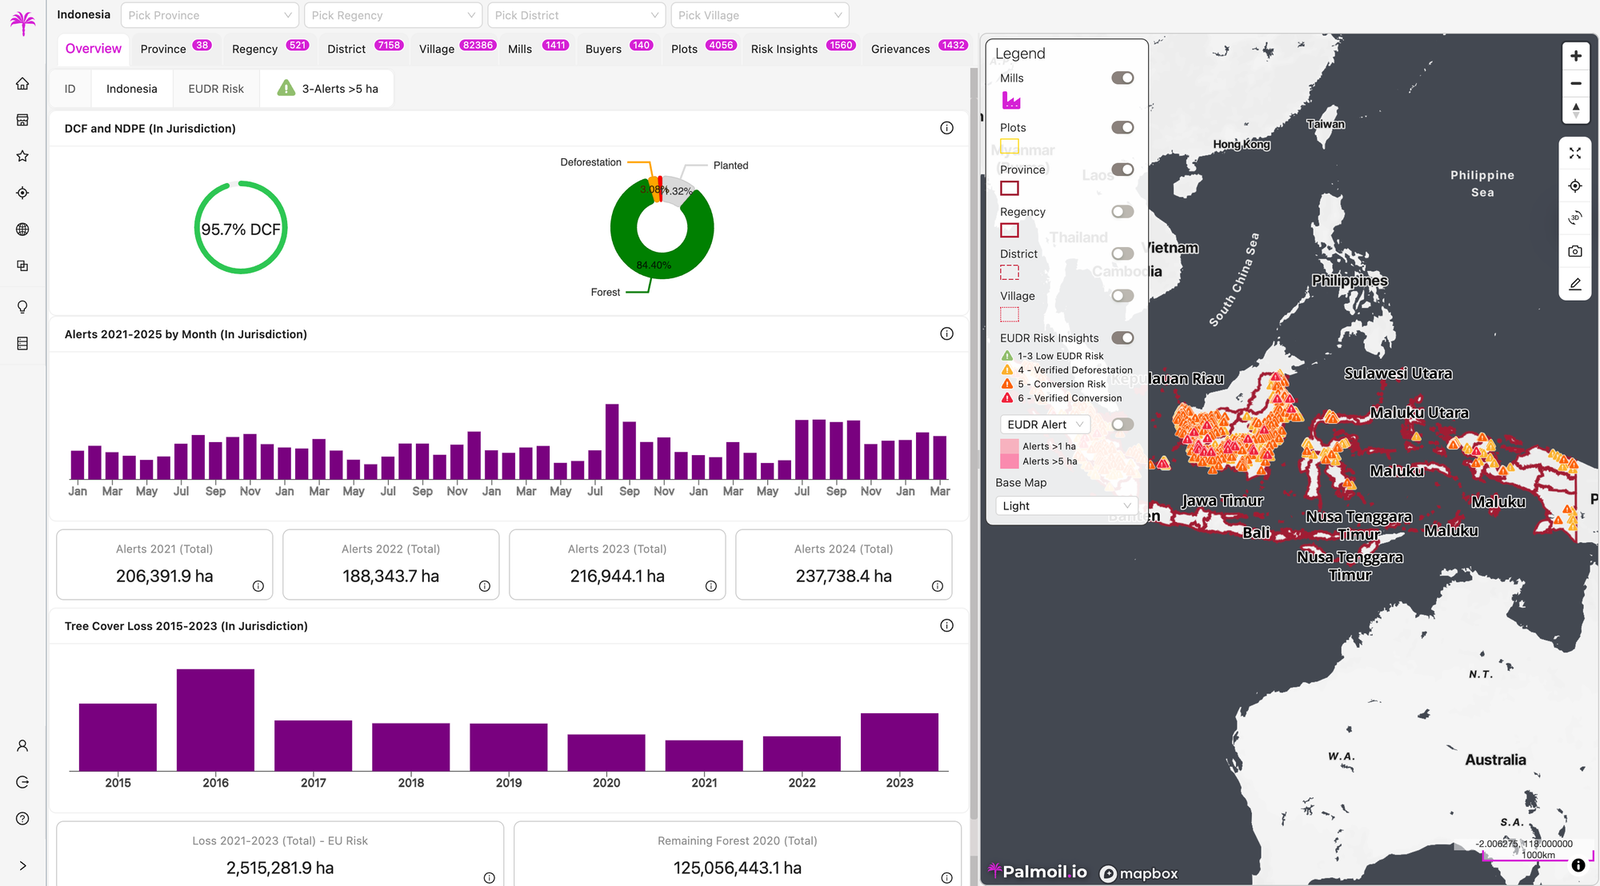Viewport: 1600px width, 886px height.
Task: Click the lightbulb icon in left sidebar
Action: pos(22,307)
